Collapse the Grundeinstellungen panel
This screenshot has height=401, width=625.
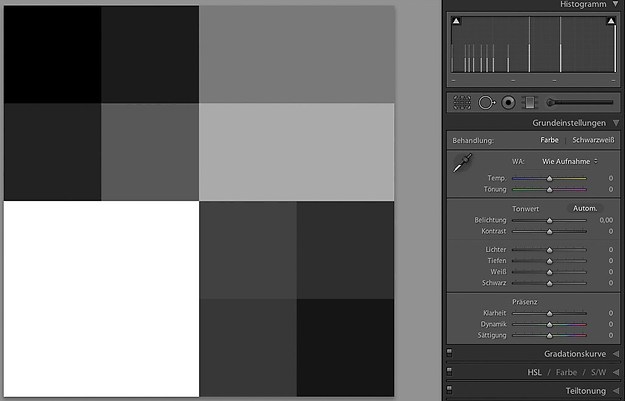coord(616,123)
